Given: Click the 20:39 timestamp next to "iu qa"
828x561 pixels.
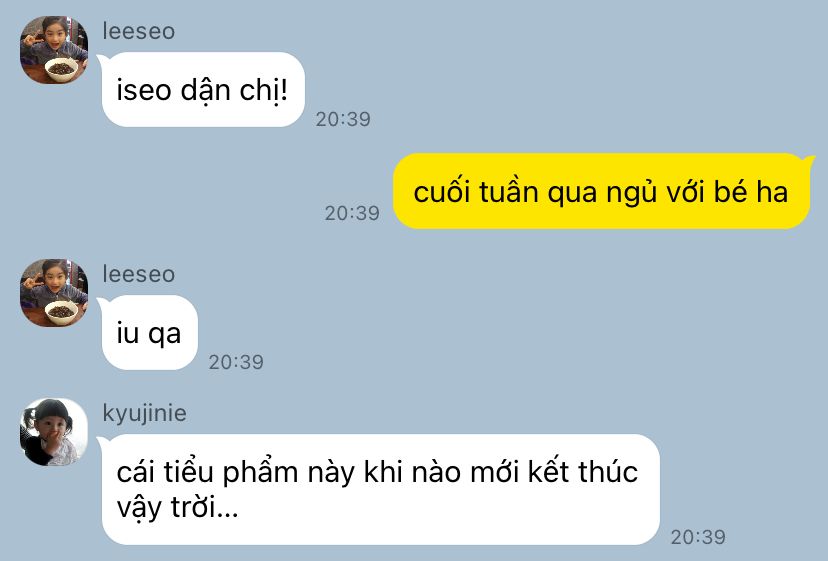Looking at the screenshot, I should coord(236,362).
